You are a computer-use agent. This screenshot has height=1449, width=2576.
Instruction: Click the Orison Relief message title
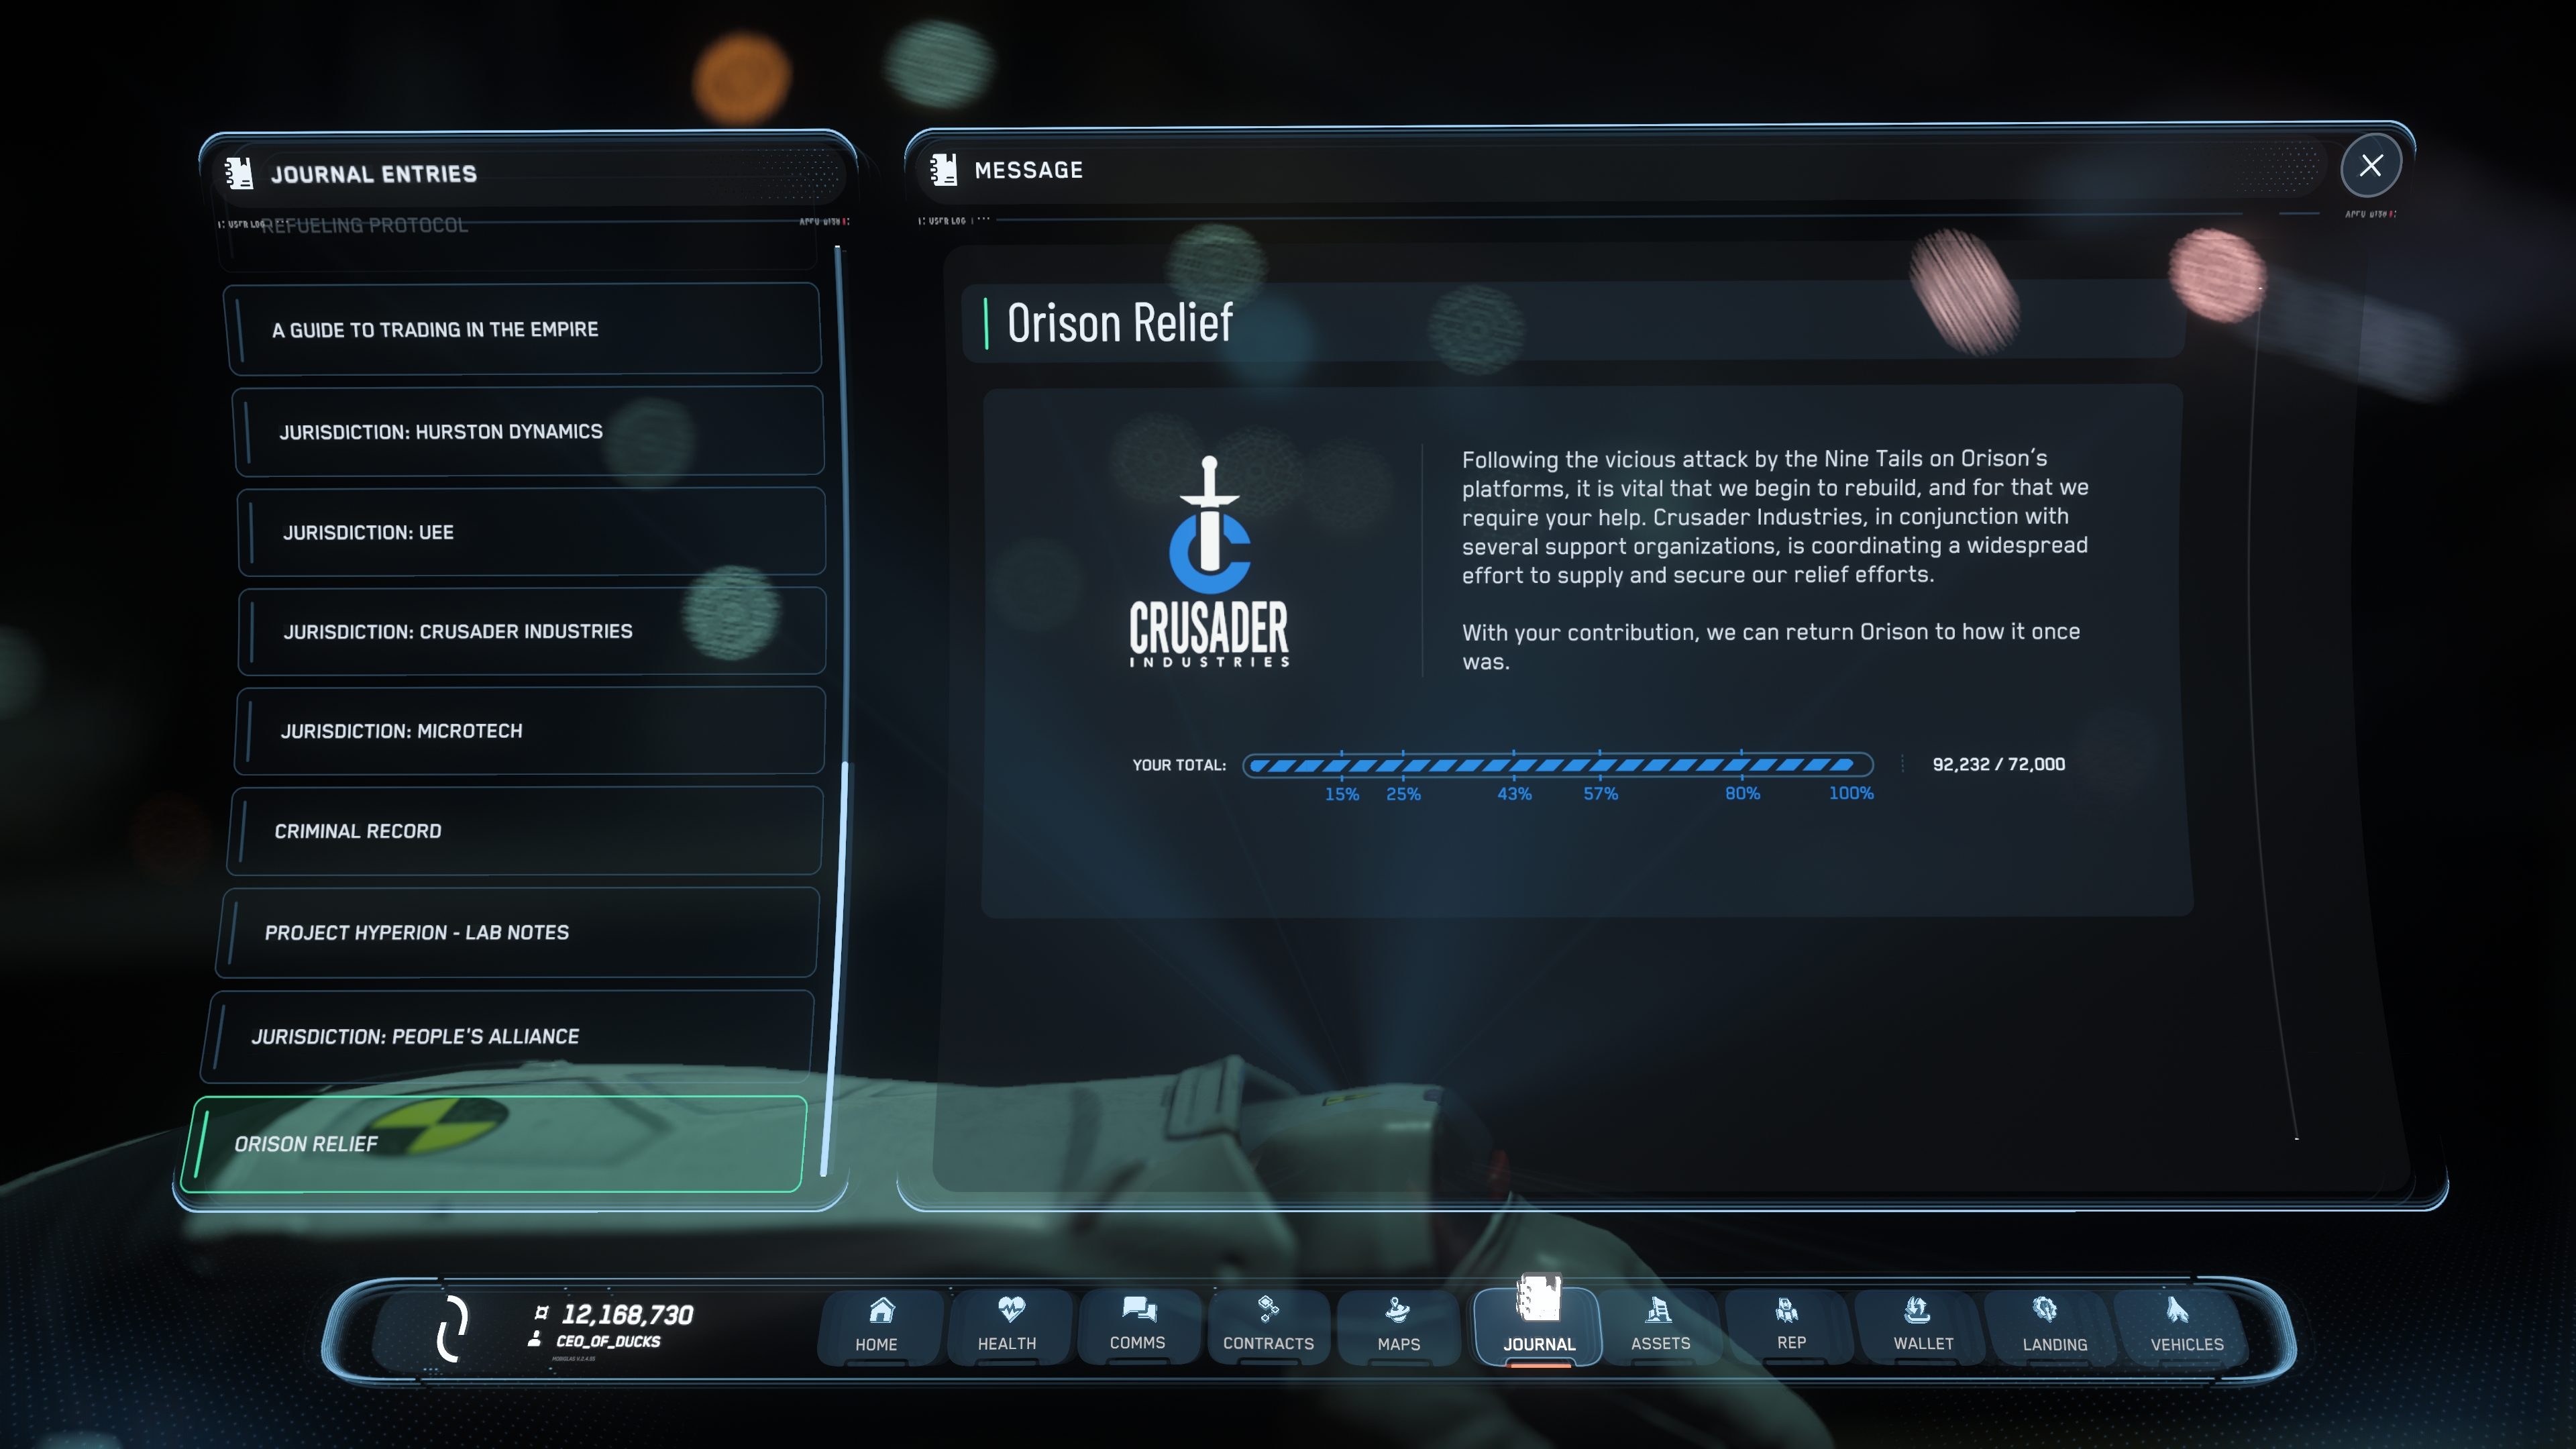click(x=1119, y=323)
